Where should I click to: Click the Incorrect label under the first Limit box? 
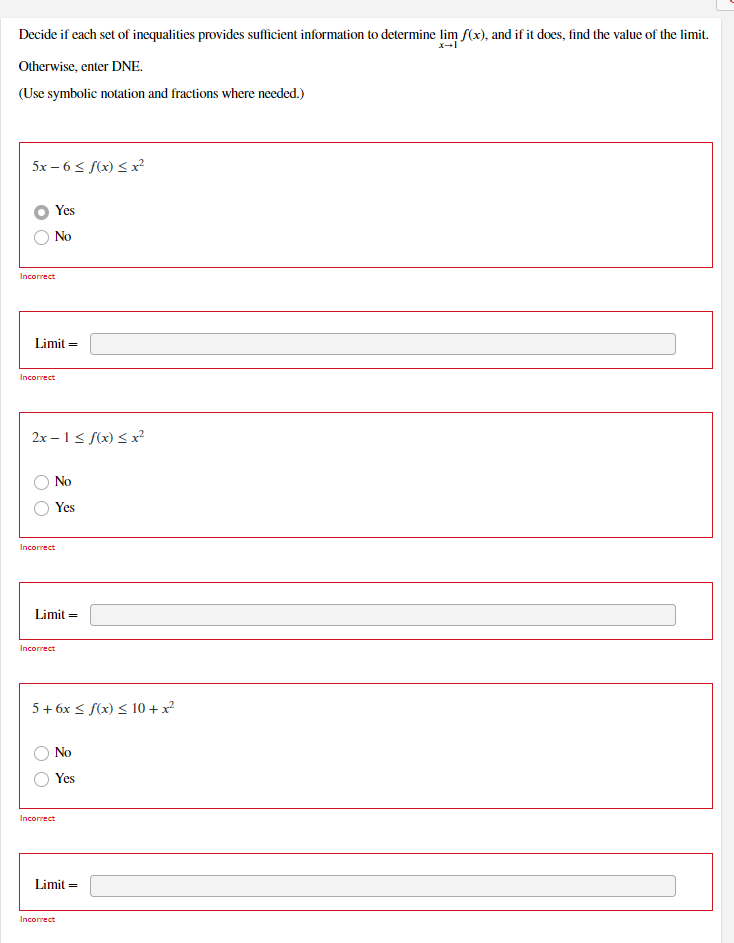[36, 377]
